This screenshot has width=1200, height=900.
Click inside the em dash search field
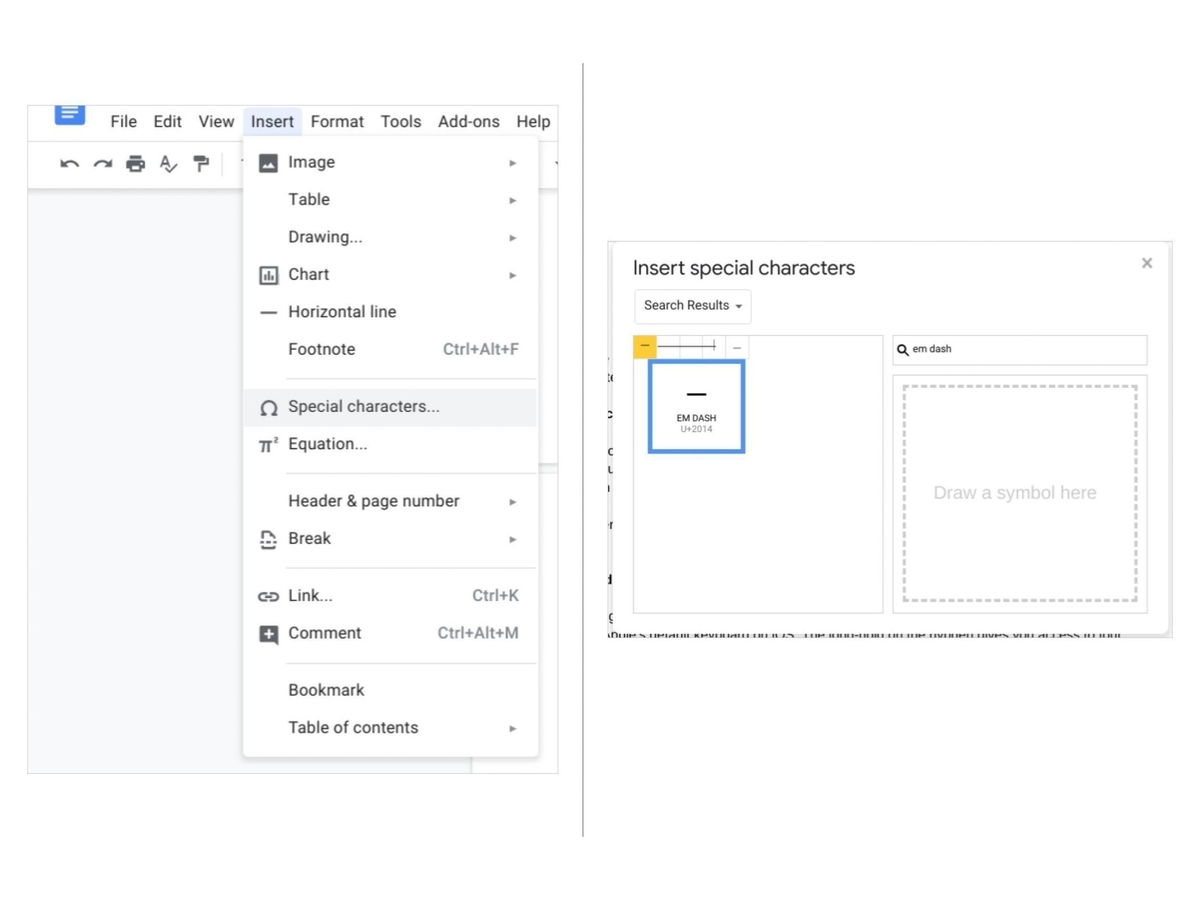tap(1018, 349)
